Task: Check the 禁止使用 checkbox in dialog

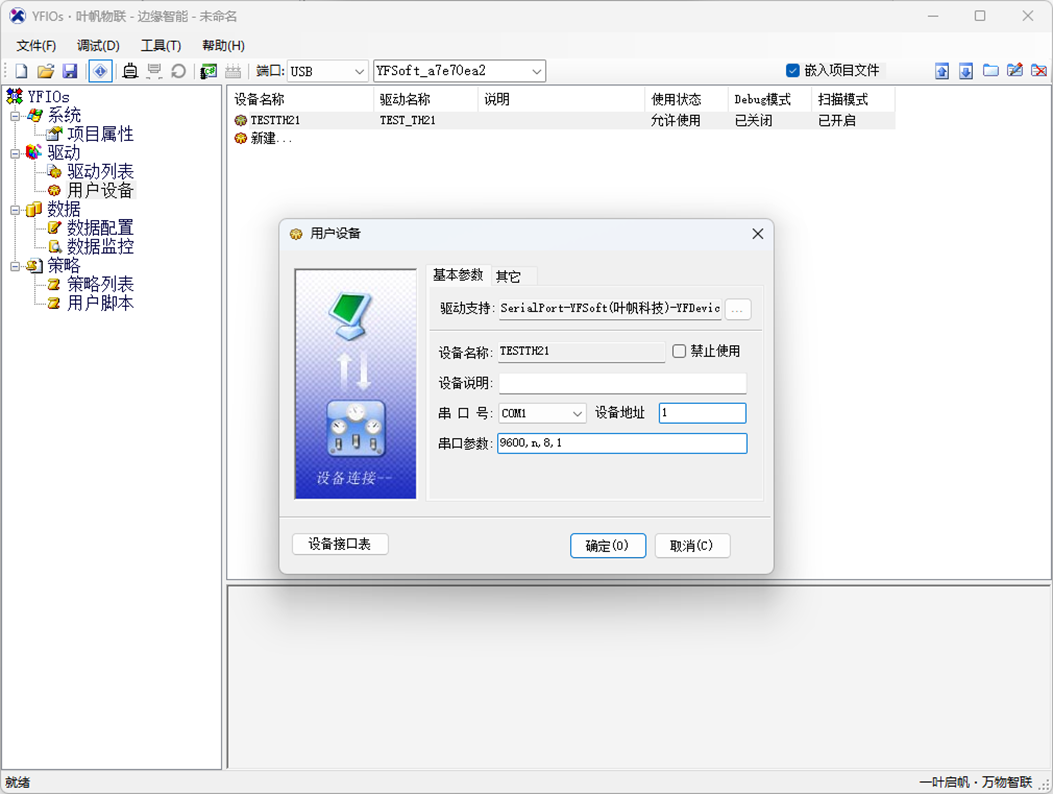Action: coord(679,351)
